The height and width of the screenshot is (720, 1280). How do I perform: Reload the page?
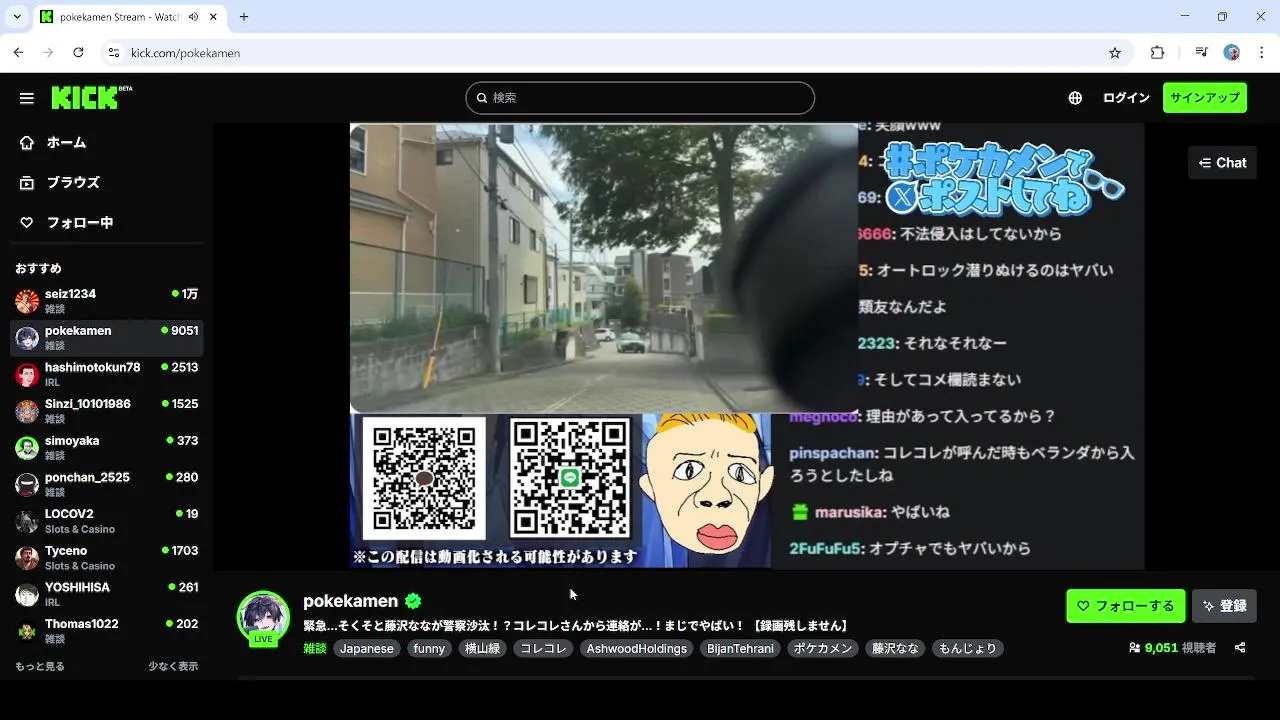78,53
